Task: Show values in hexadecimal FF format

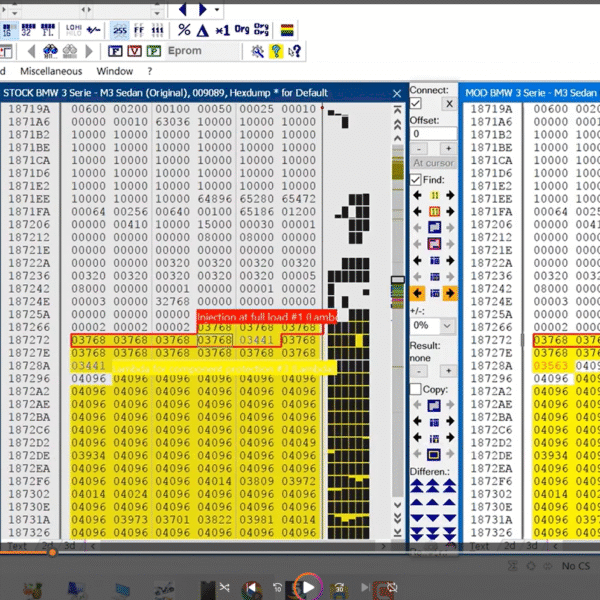Action: [139, 30]
